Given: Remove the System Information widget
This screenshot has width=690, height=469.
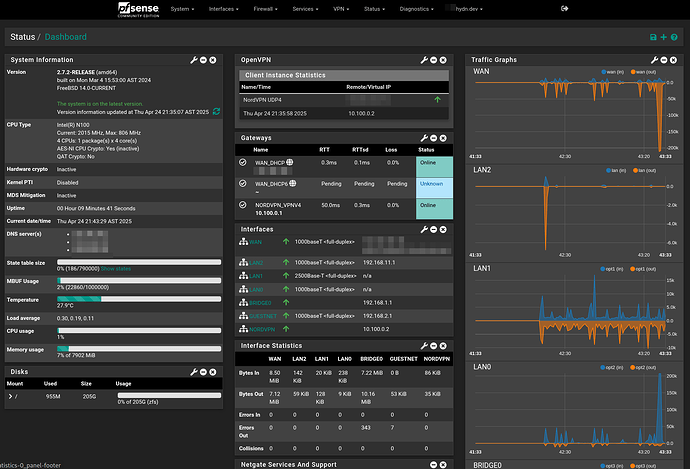Looking at the screenshot, I should tap(213, 60).
